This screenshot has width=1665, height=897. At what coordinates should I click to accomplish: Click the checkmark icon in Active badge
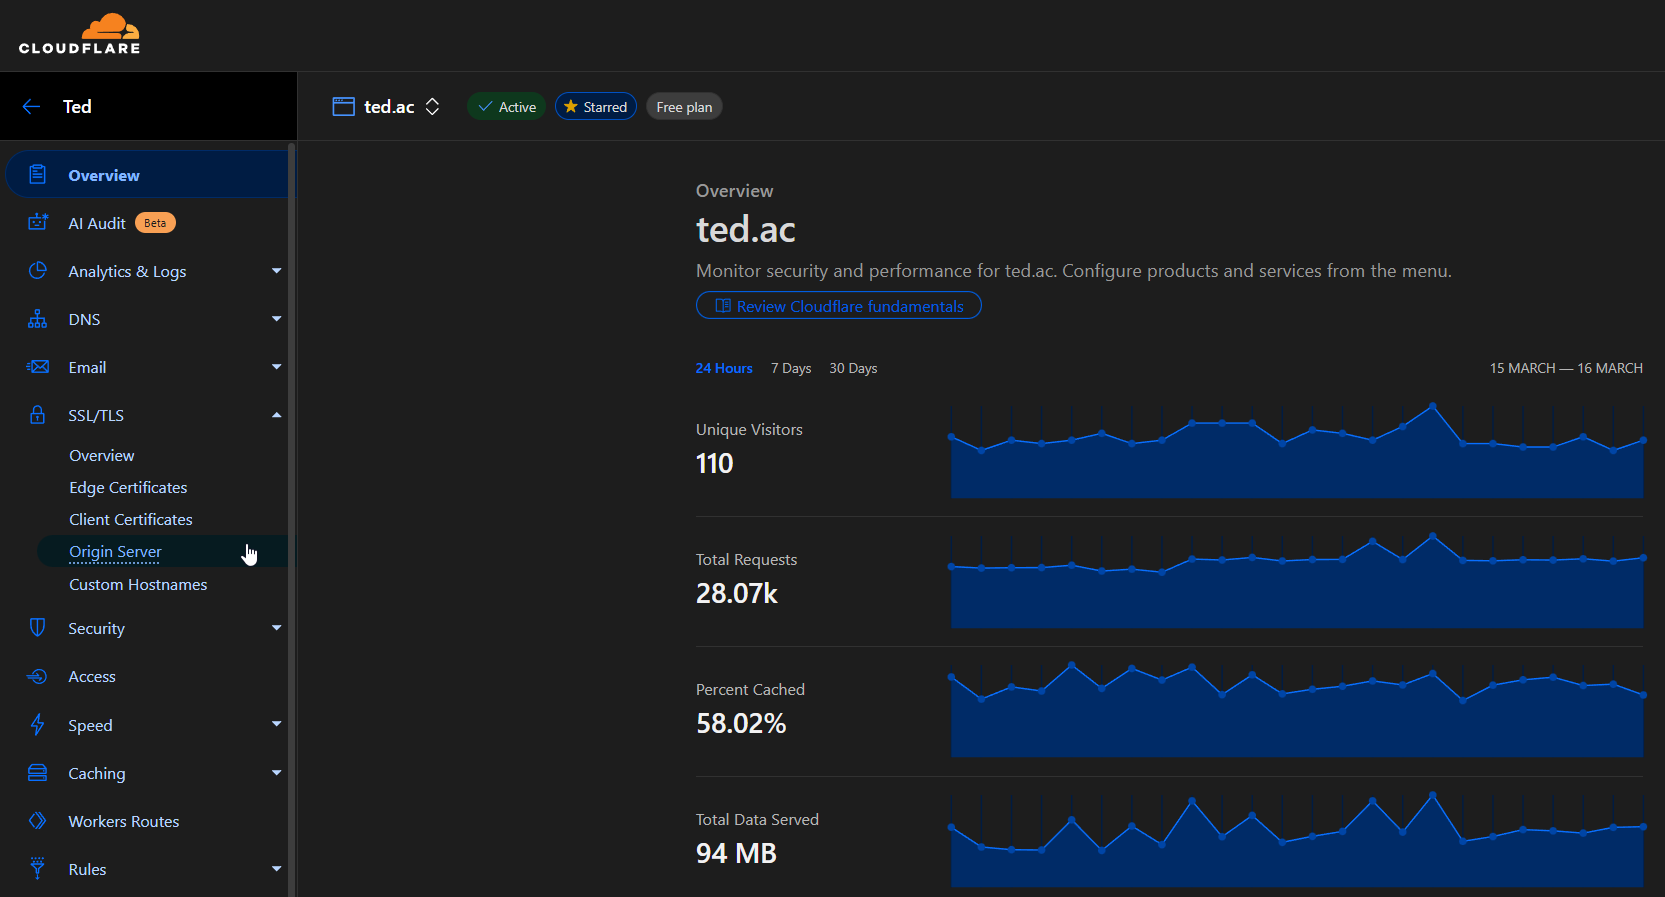(485, 106)
